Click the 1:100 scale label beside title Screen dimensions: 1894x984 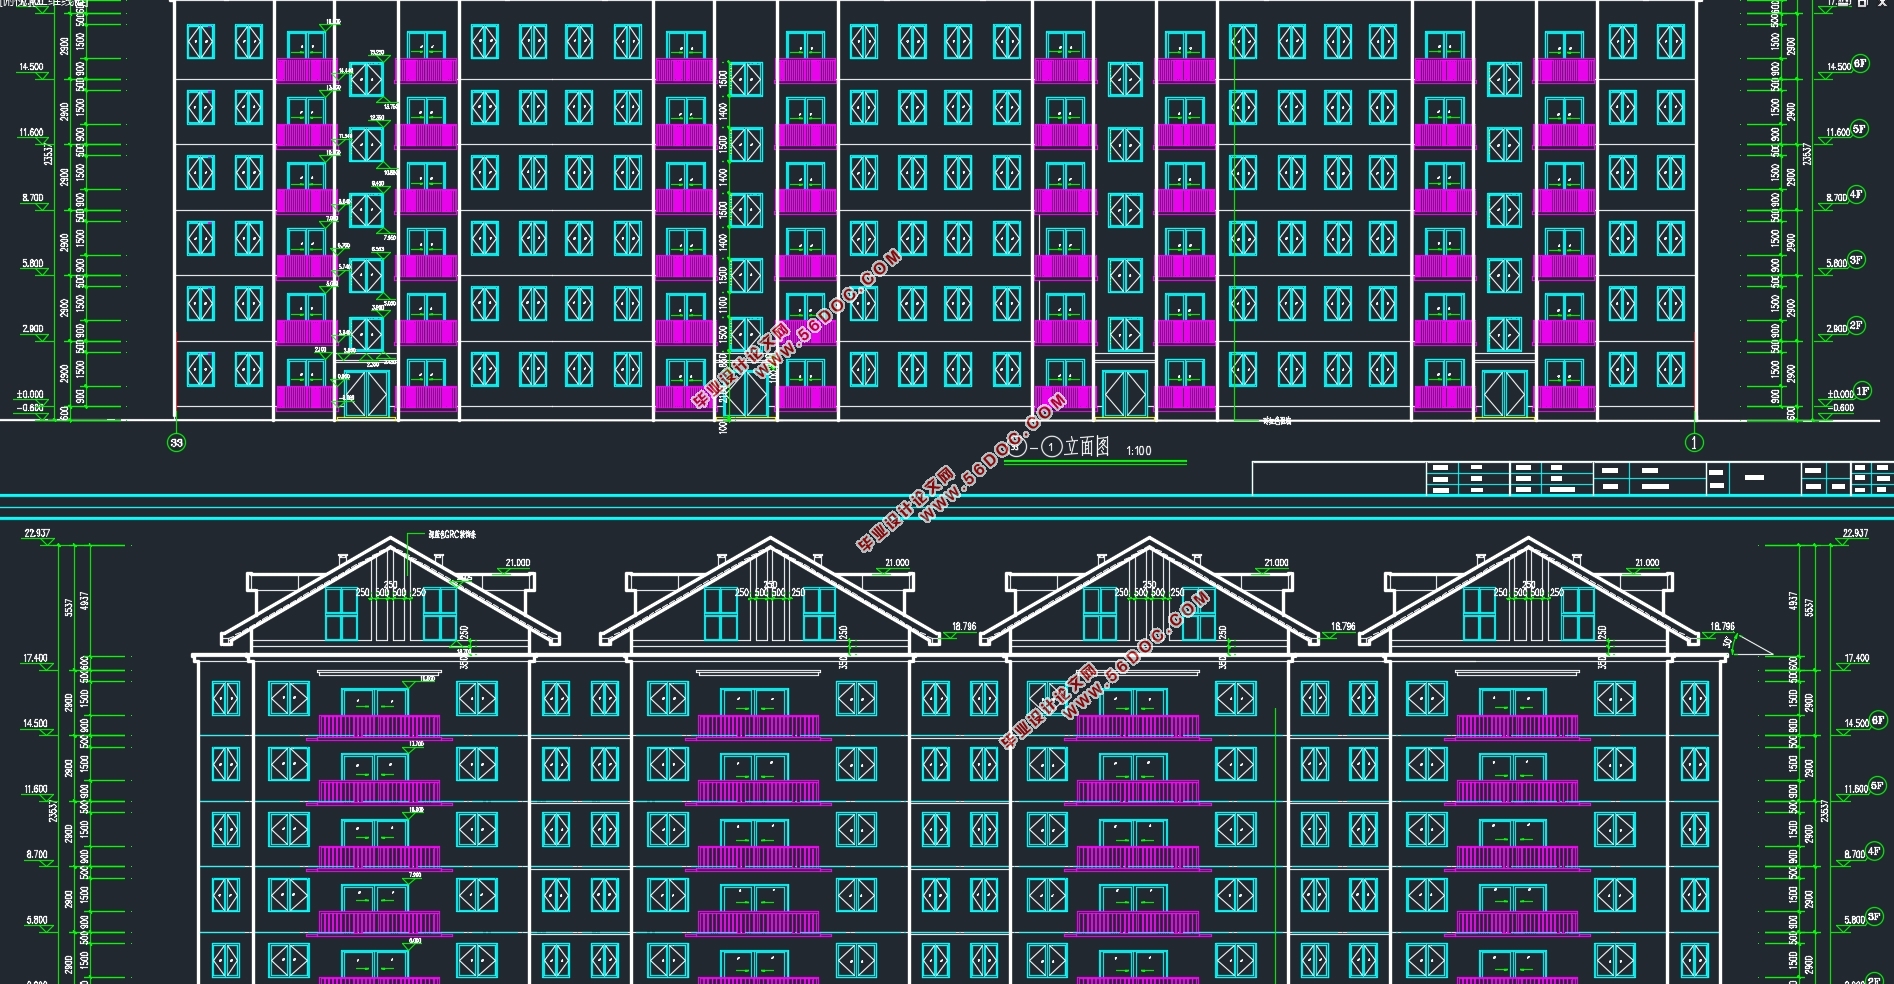1138,451
